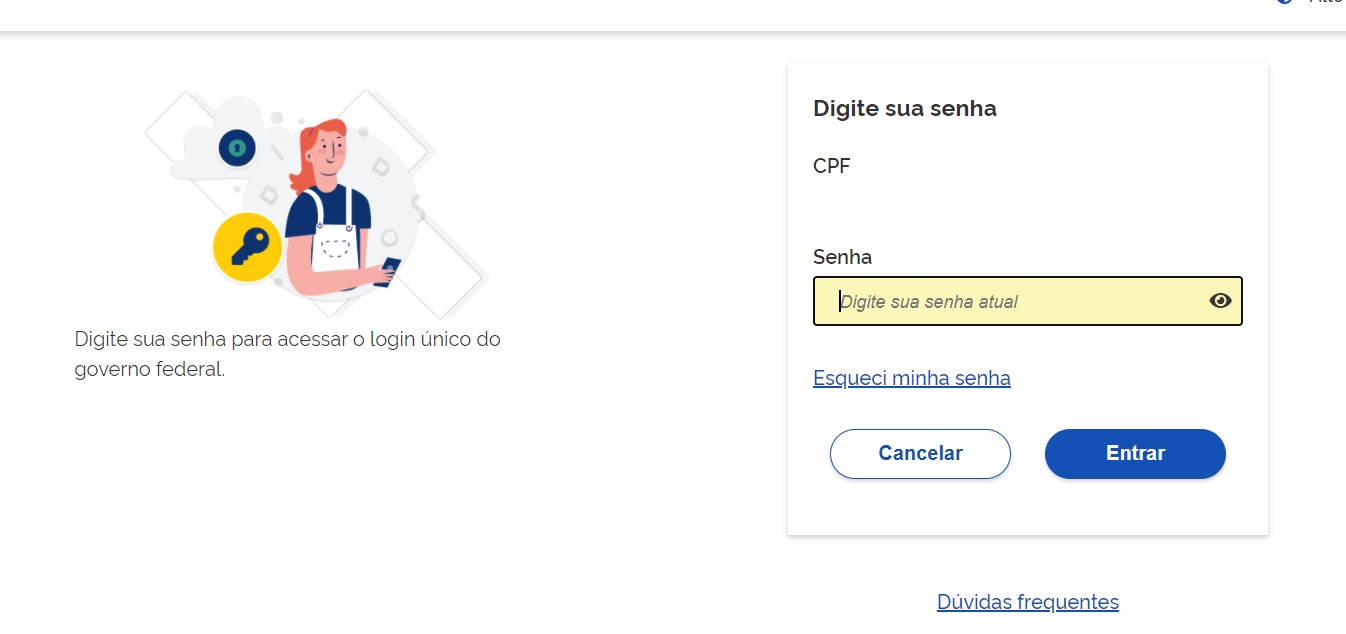Viewport: 1346px width, 634px height.
Task: Click the yellow key icon
Action: pyautogui.click(x=247, y=246)
